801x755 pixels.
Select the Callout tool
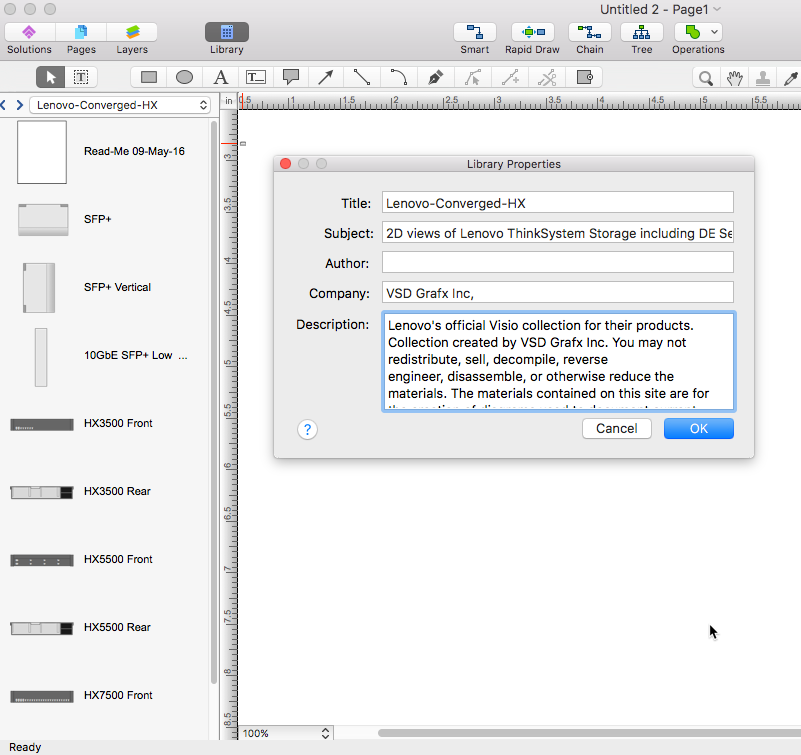point(291,78)
